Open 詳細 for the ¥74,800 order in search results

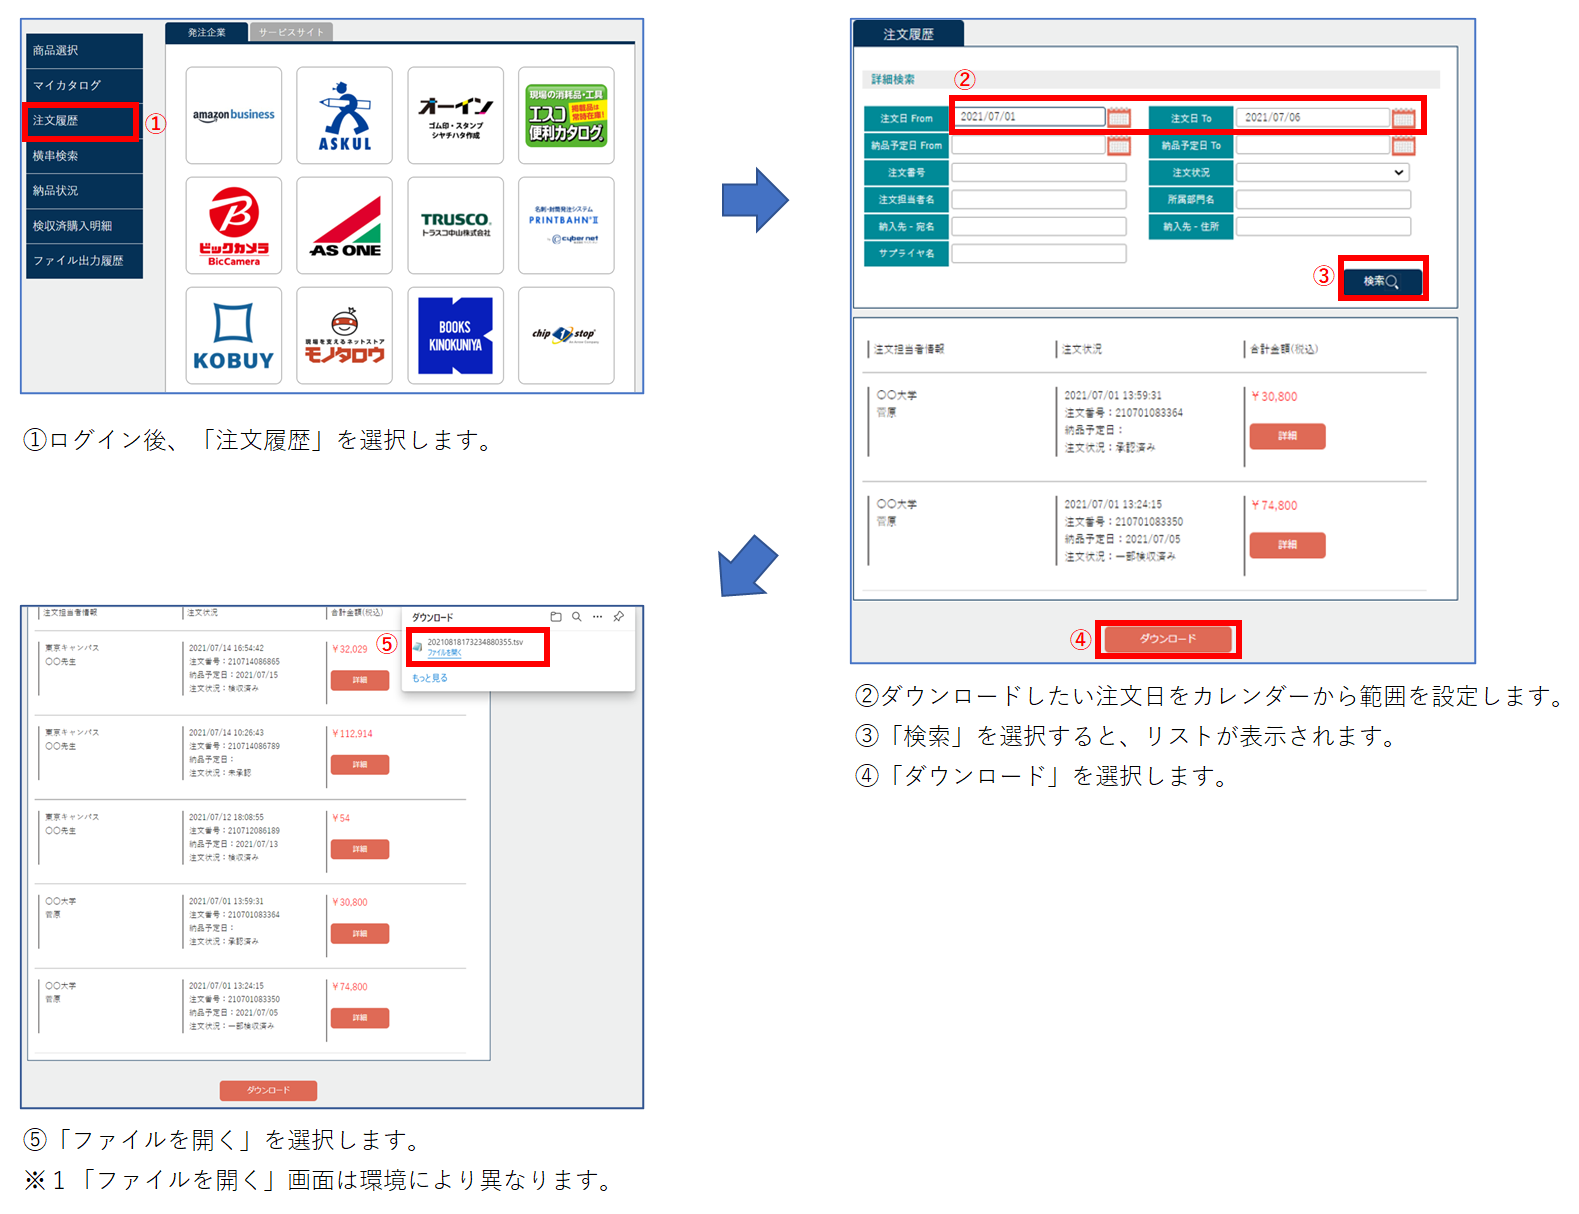click(x=1287, y=545)
